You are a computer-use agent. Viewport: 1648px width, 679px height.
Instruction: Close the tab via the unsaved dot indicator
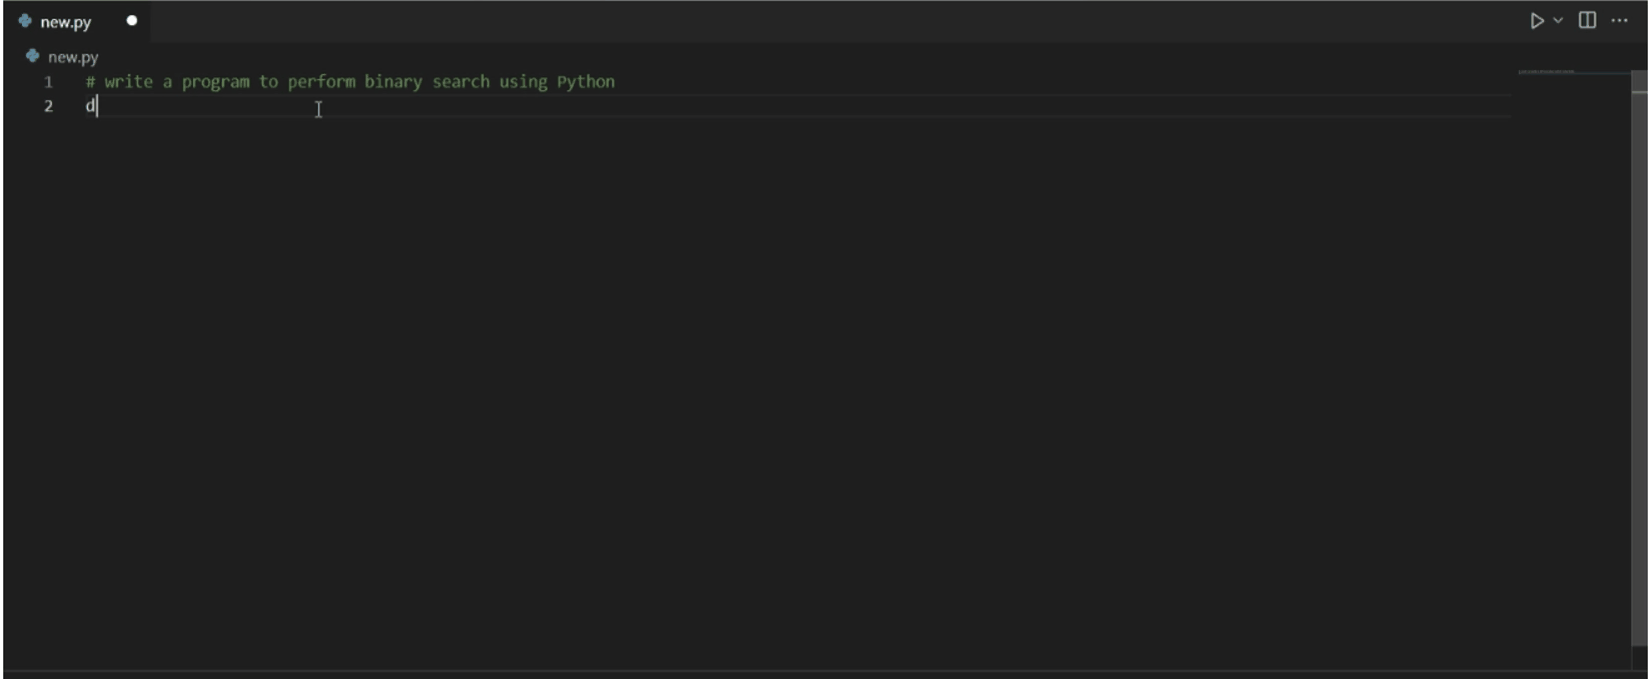pyautogui.click(x=131, y=21)
